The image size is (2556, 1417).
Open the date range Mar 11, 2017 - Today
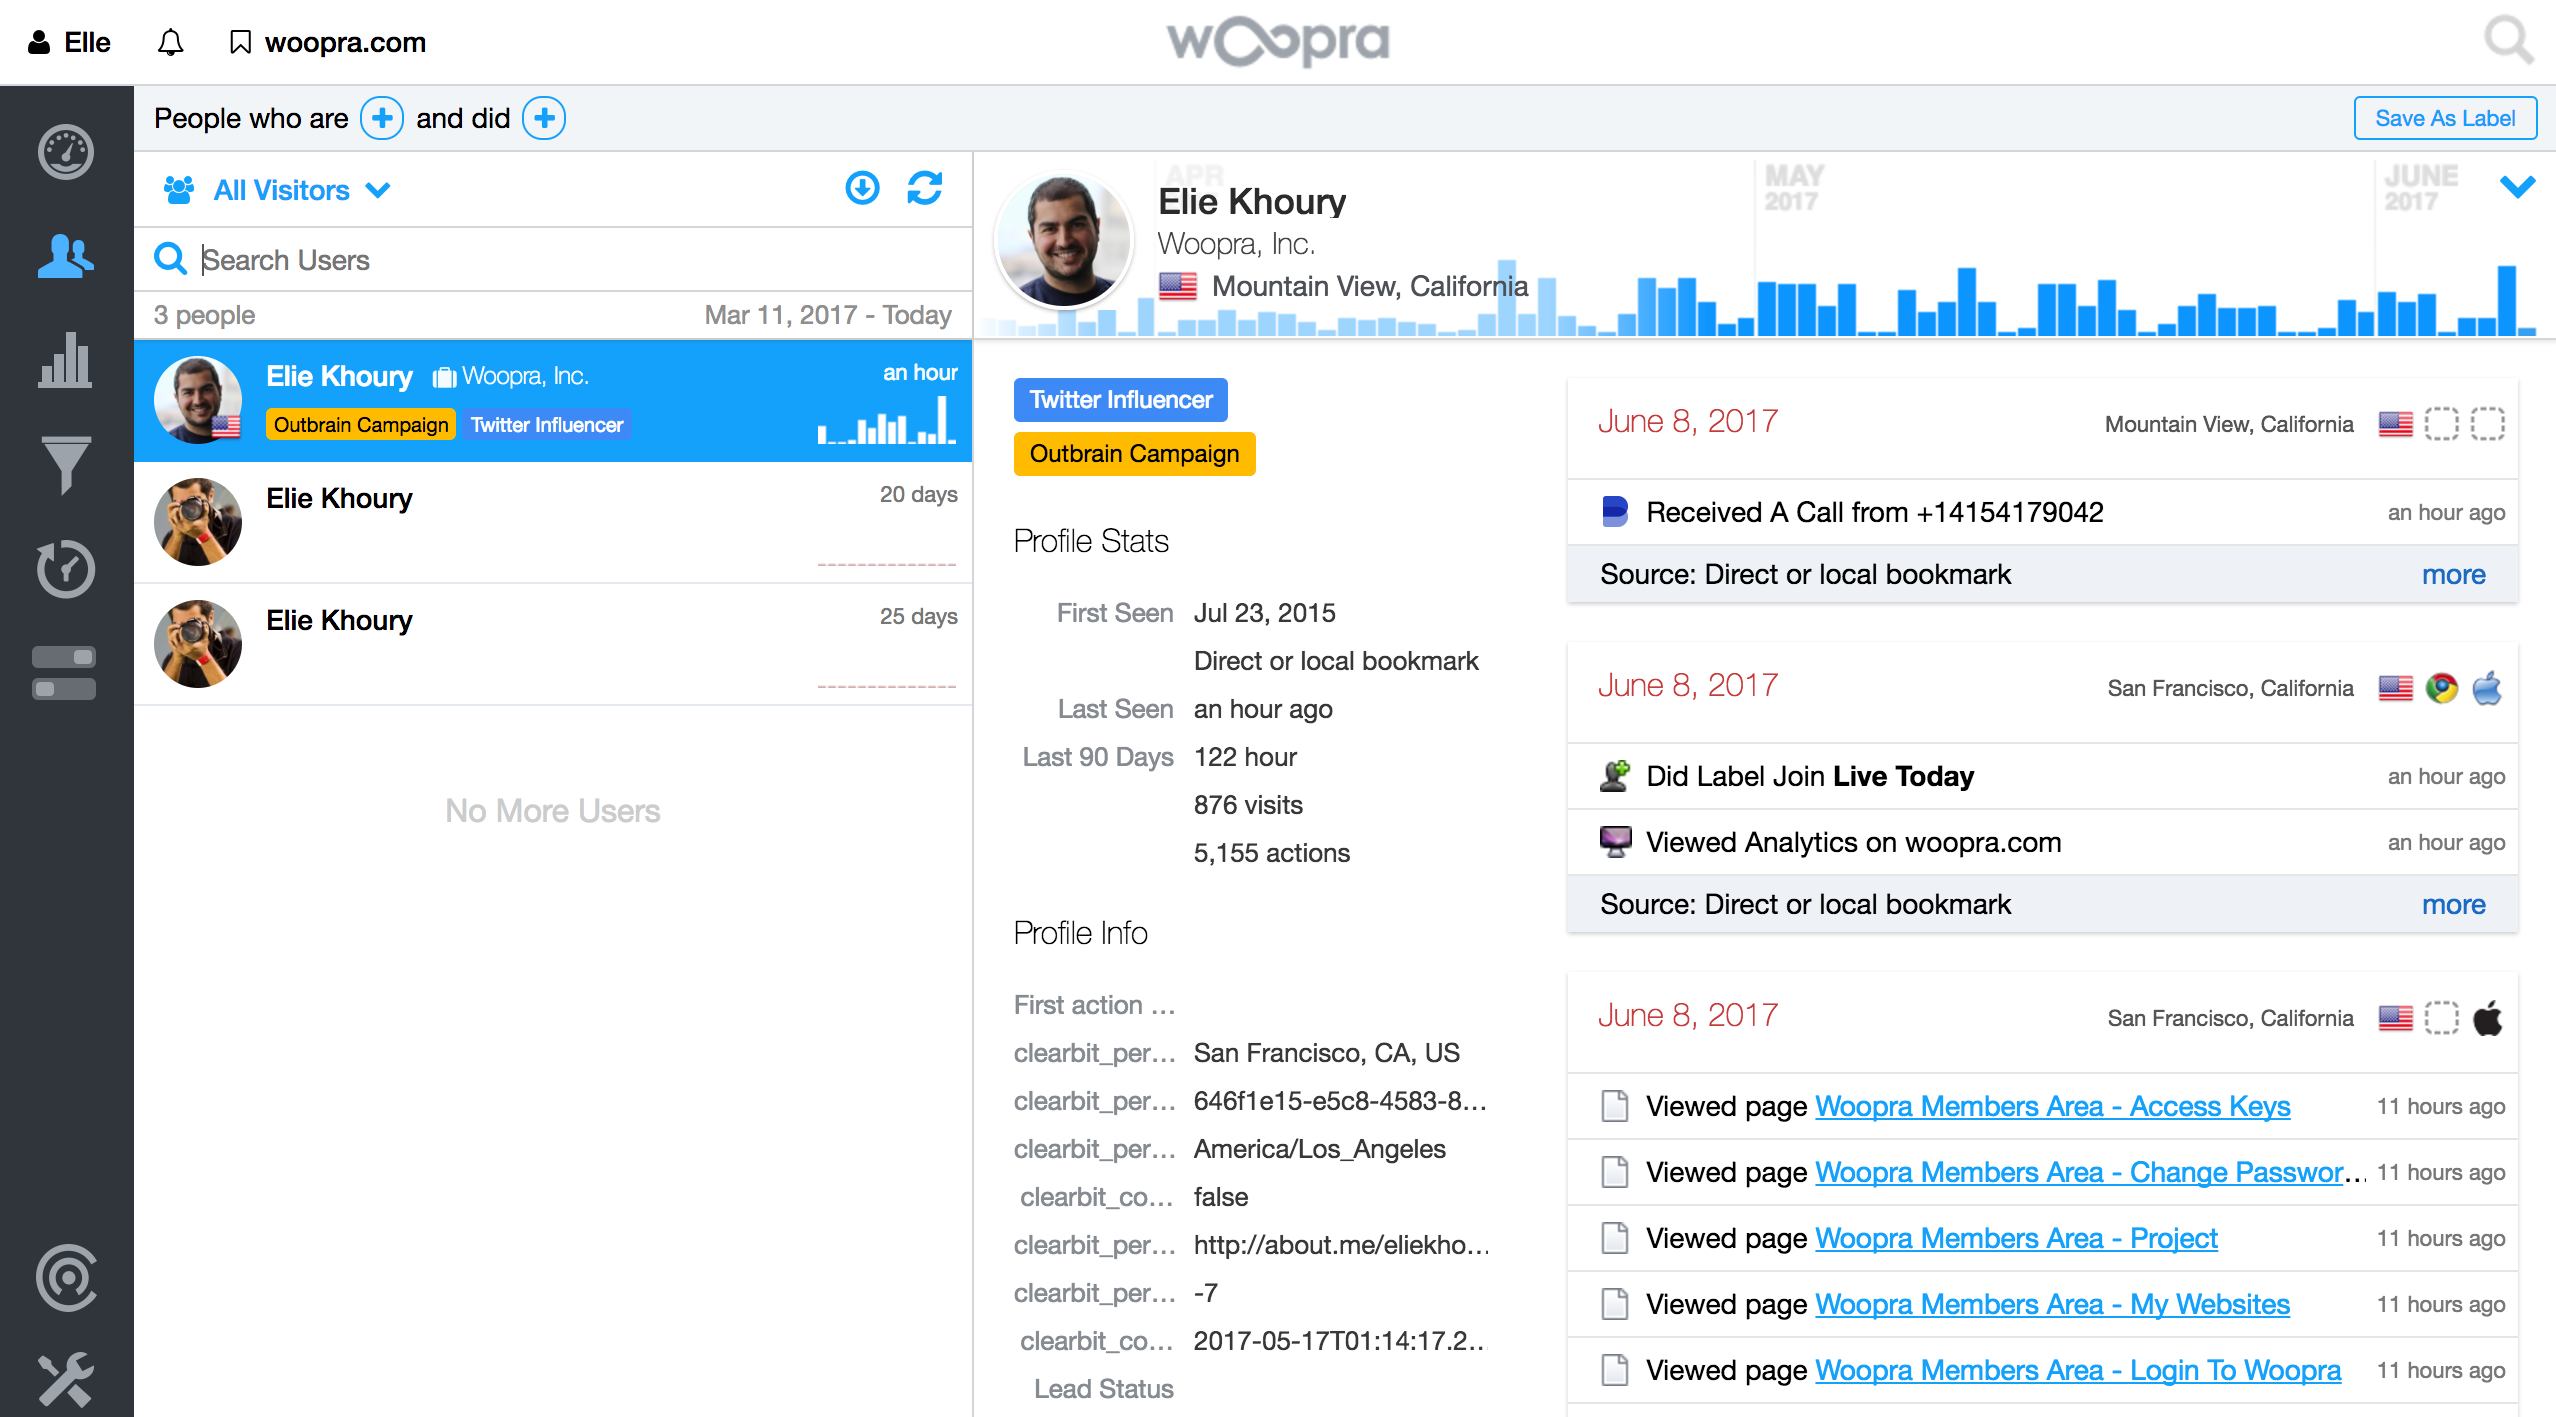[x=828, y=315]
